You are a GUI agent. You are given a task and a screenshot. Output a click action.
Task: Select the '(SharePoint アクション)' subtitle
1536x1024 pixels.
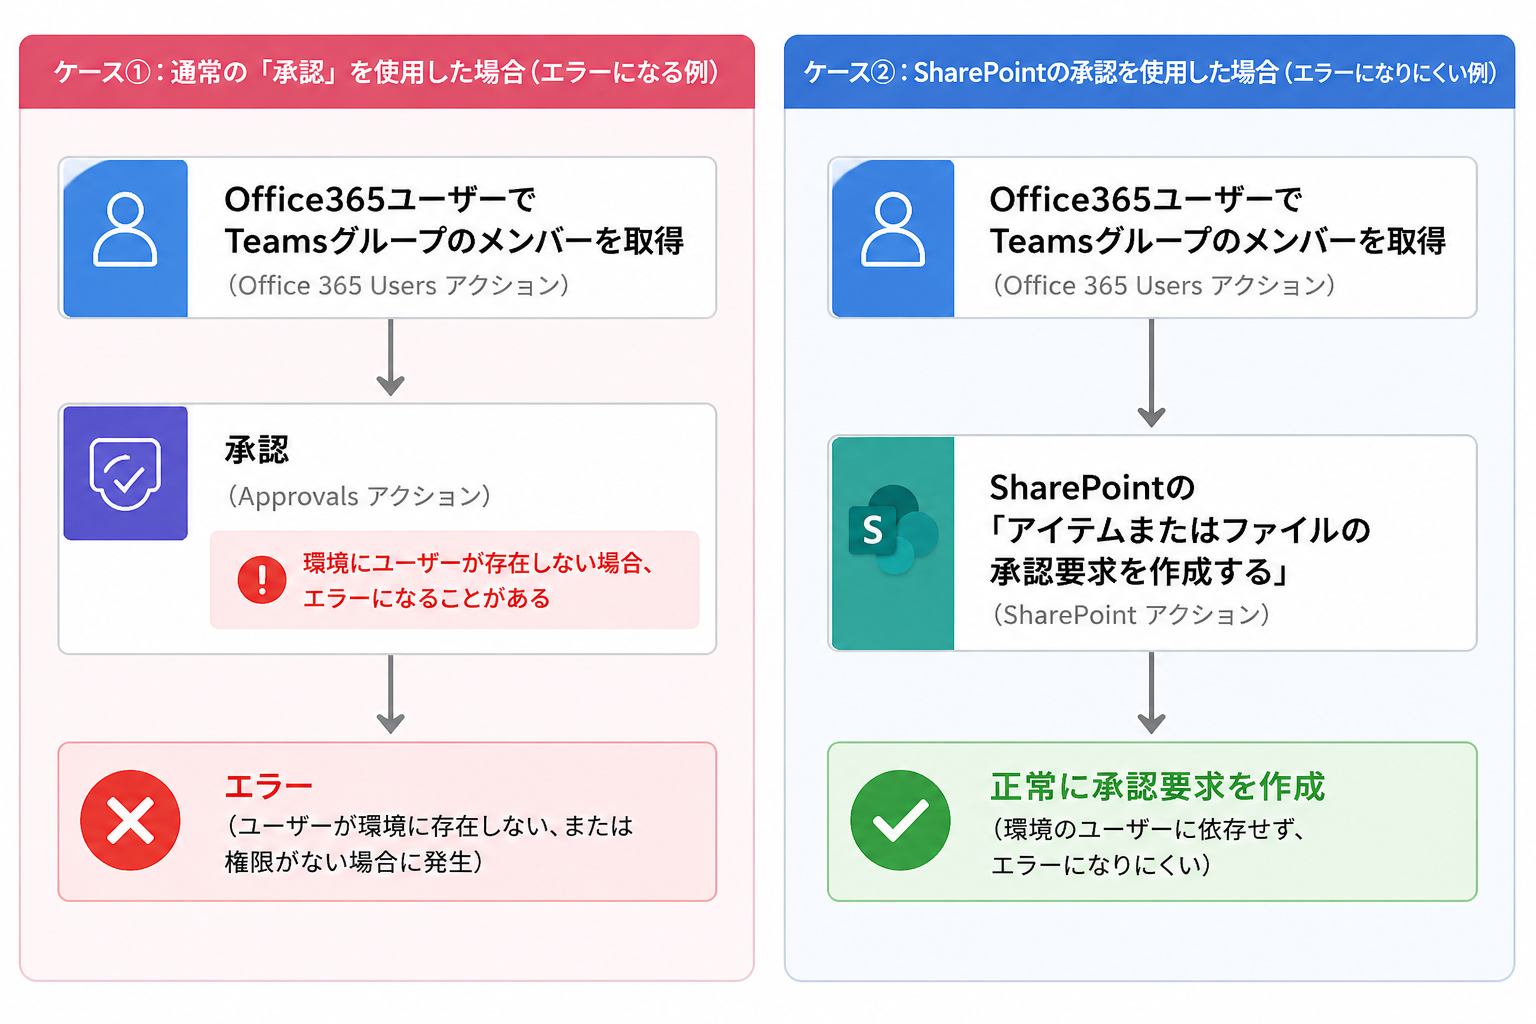pyautogui.click(x=1131, y=614)
